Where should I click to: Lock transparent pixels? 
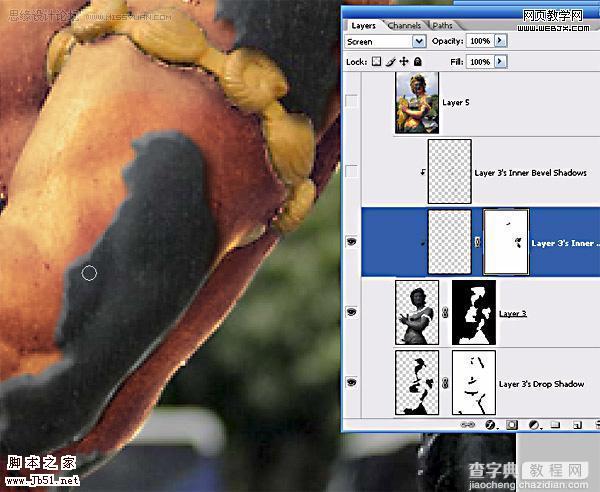coord(377,62)
